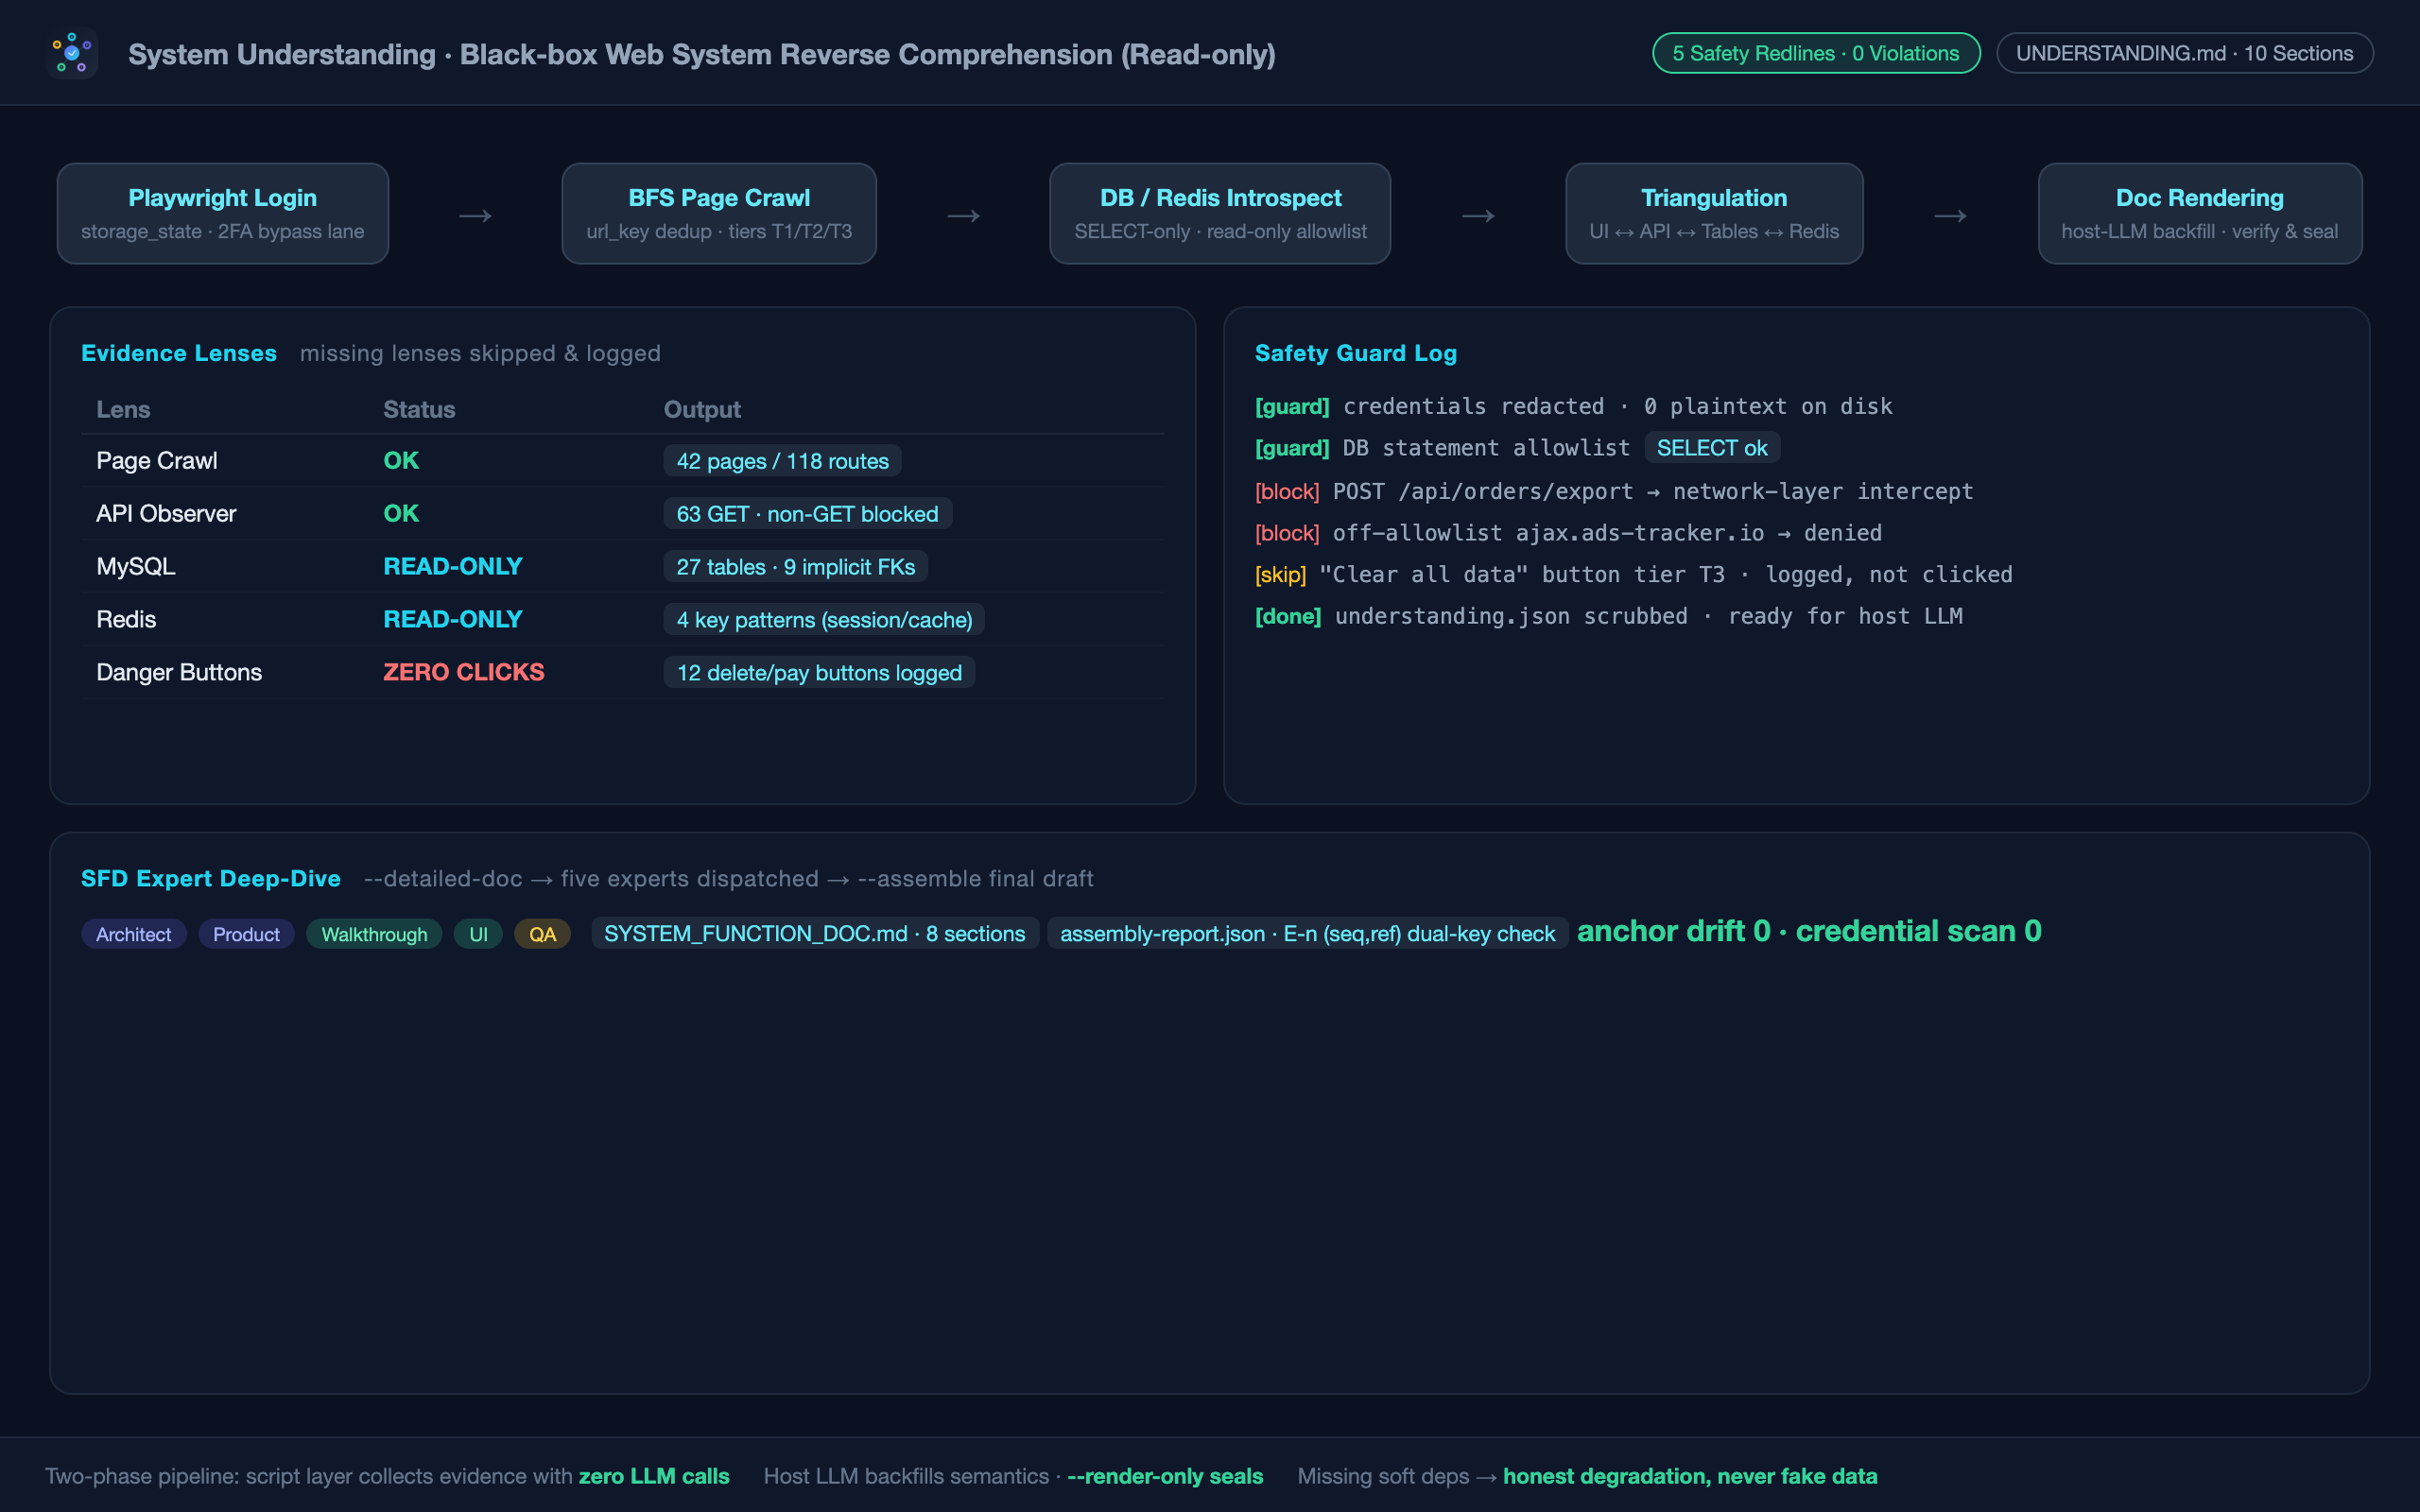This screenshot has width=2420, height=1512.
Task: Click the '42 pages / 118 routes' output
Action: coord(782,461)
